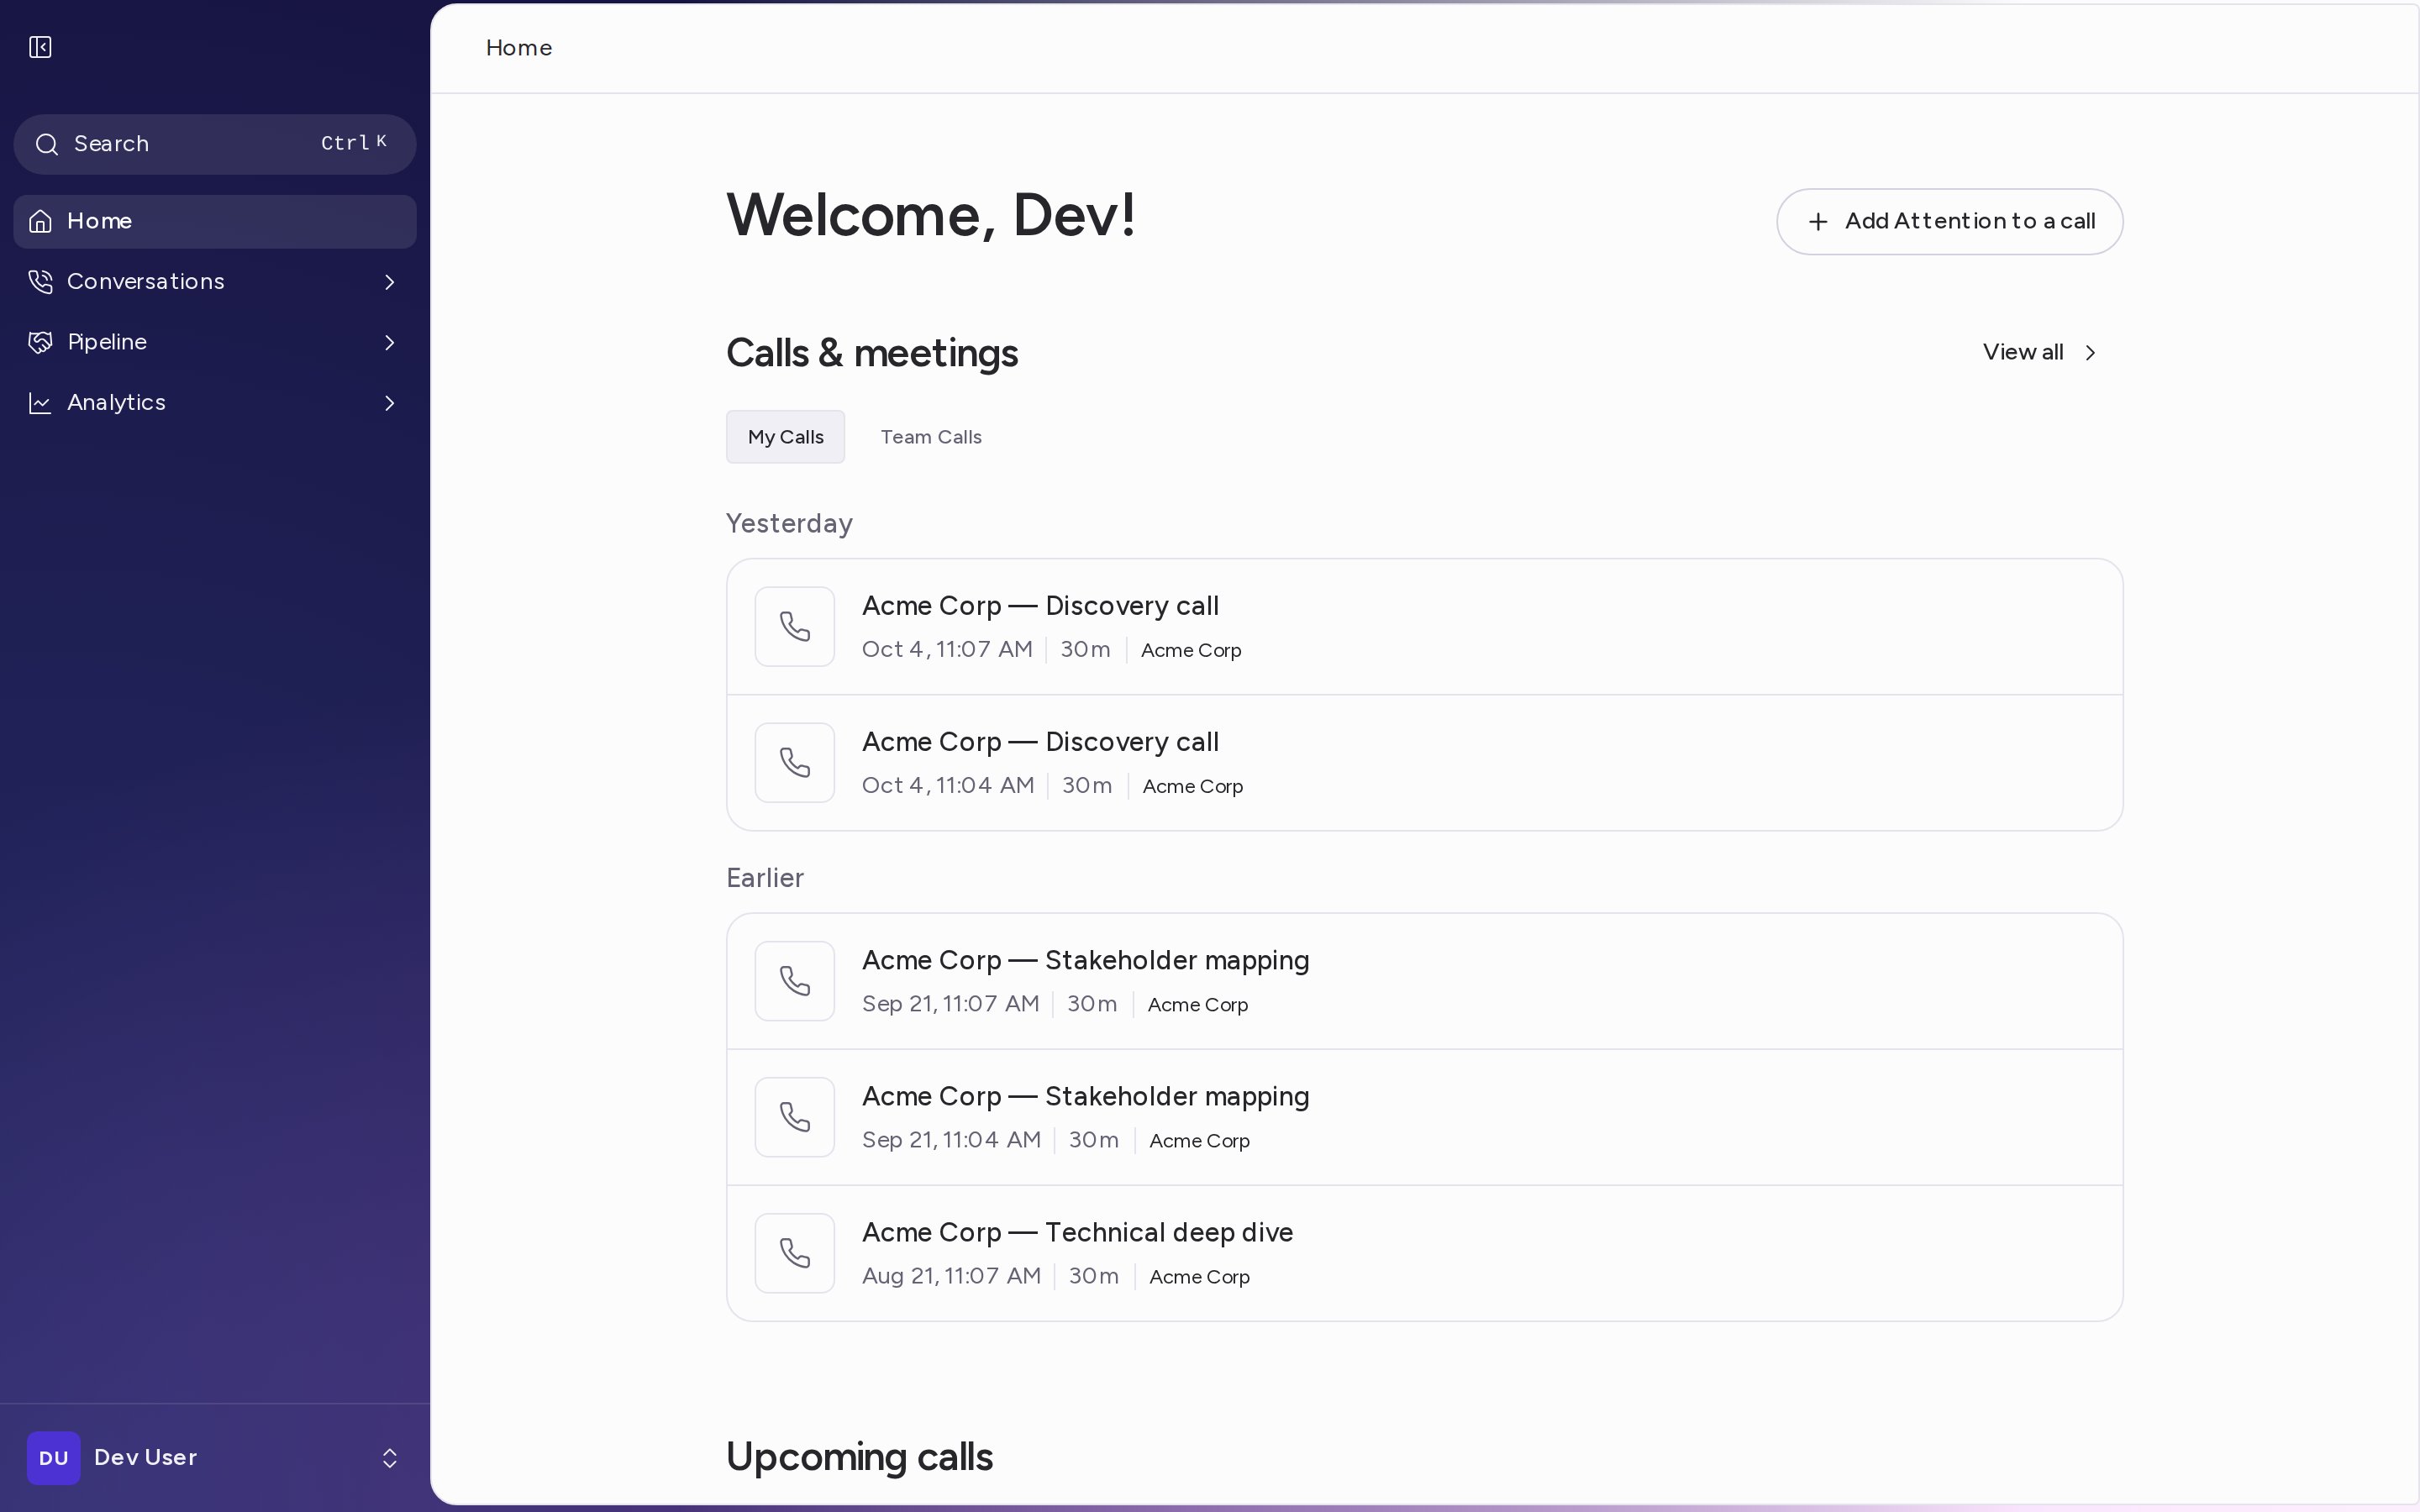
Task: Click Acme Corp tag on Aug 21 call
Action: (1199, 1277)
